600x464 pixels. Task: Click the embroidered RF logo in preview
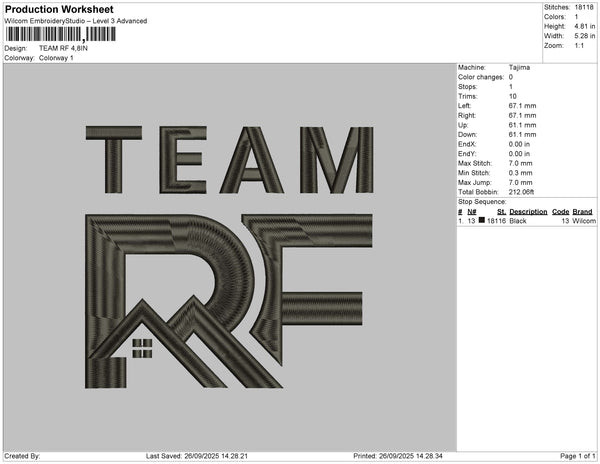click(228, 301)
